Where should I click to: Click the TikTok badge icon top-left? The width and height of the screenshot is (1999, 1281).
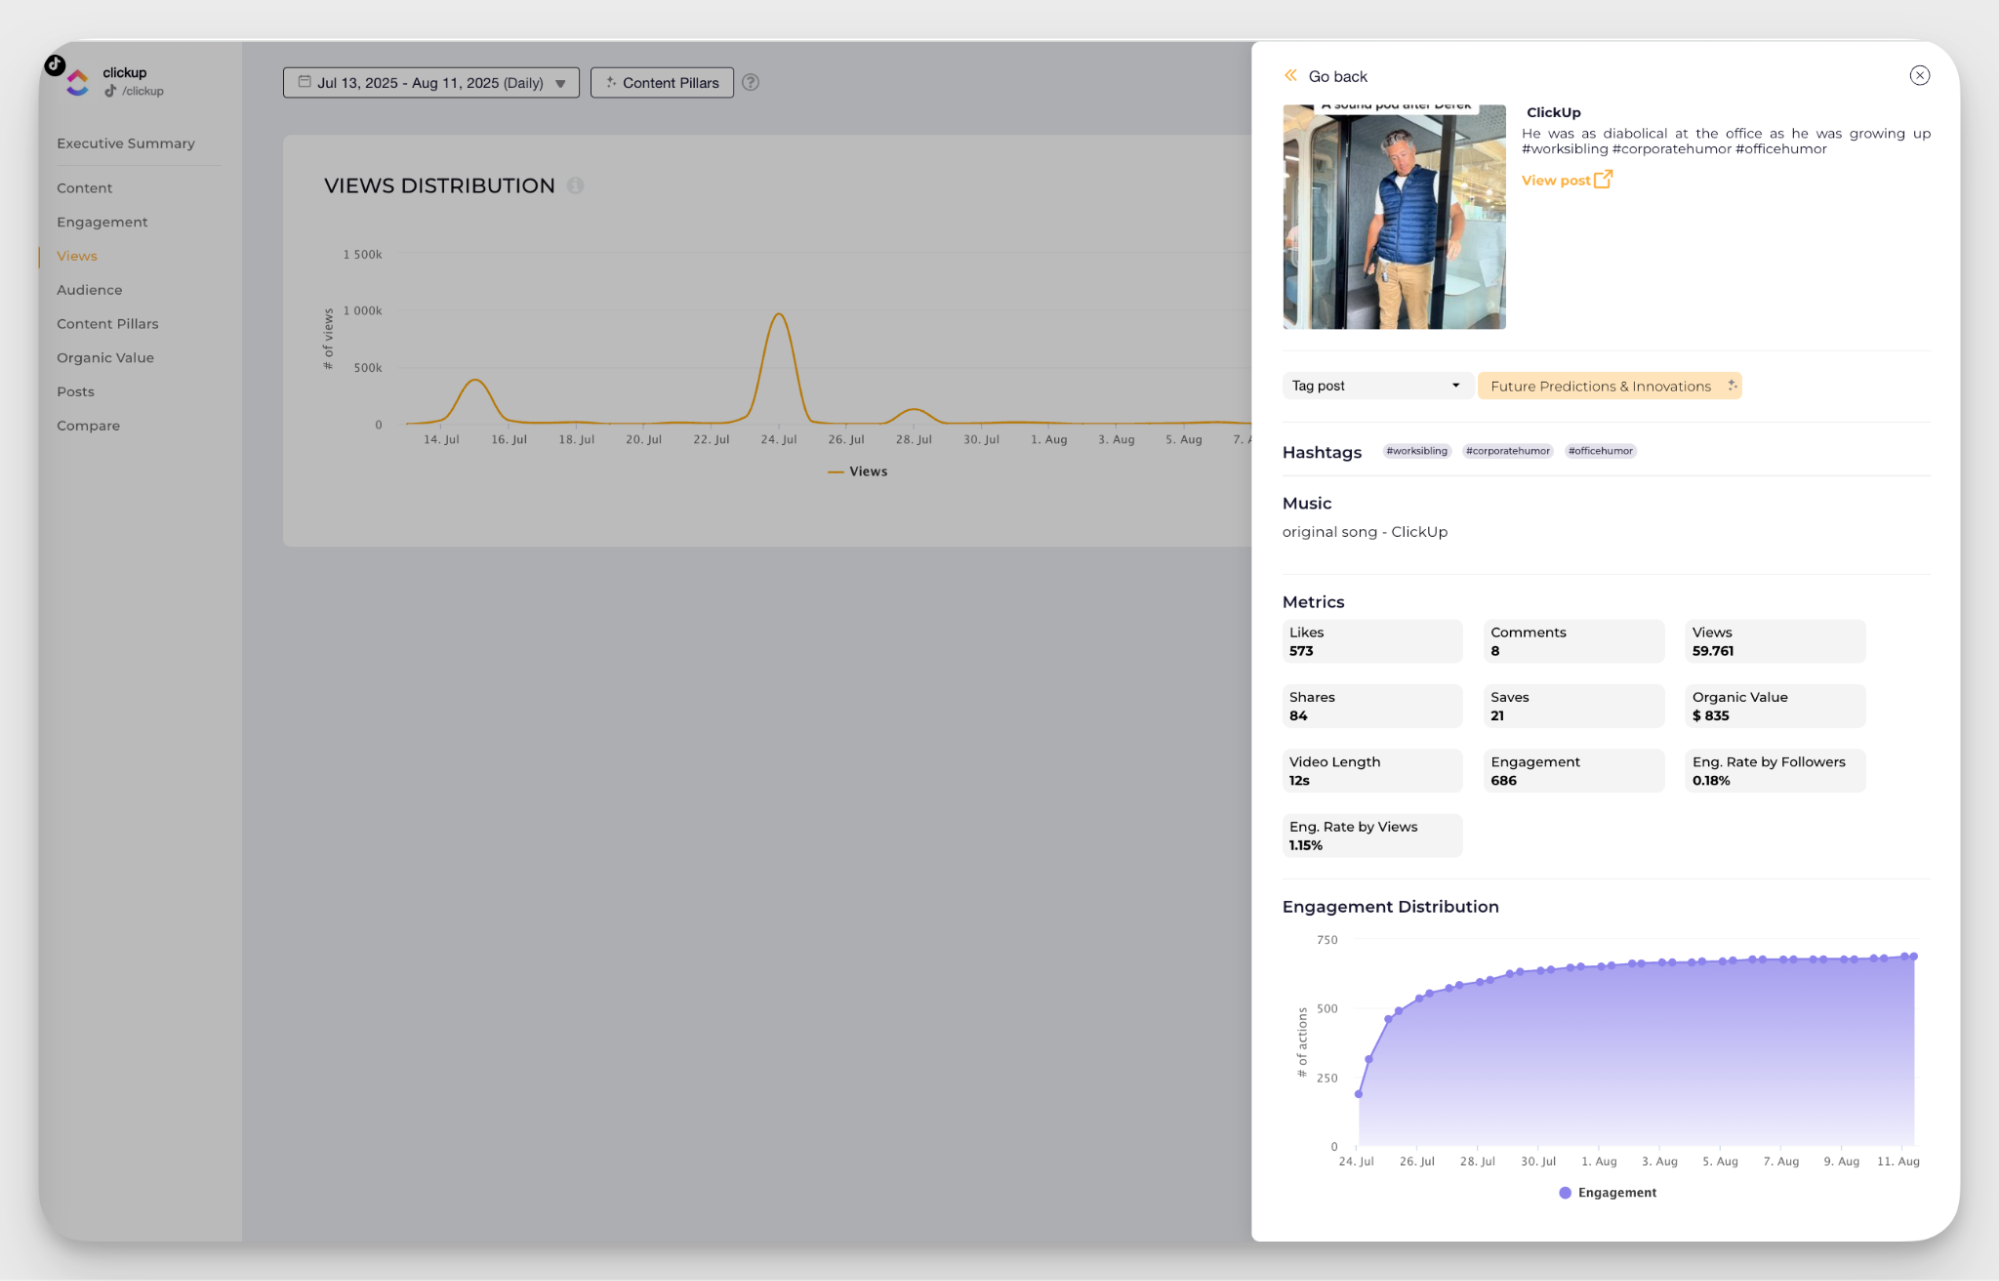[x=55, y=65]
